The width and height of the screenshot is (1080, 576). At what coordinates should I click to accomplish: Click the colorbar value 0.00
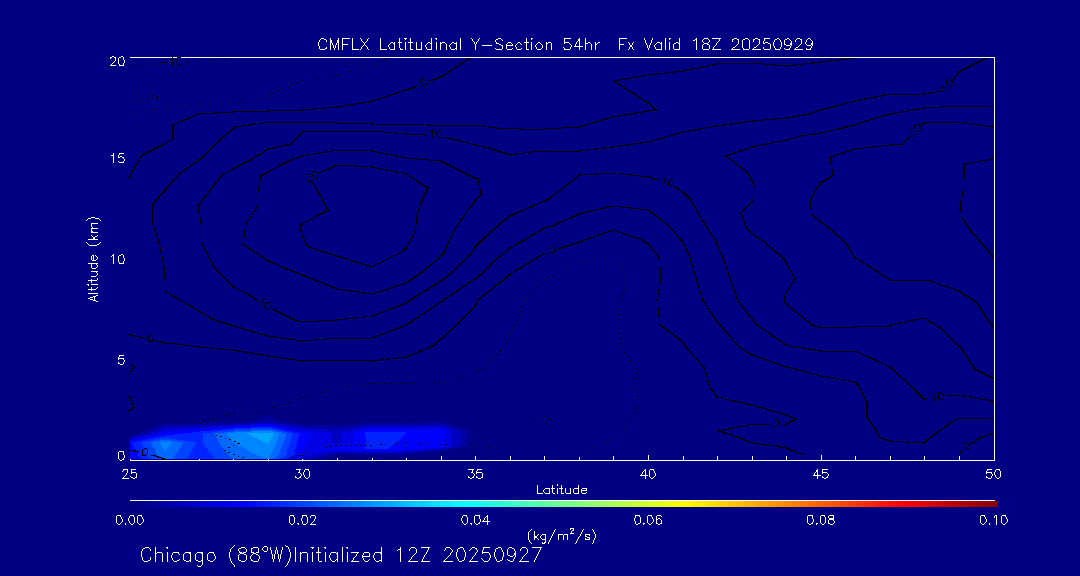click(129, 520)
